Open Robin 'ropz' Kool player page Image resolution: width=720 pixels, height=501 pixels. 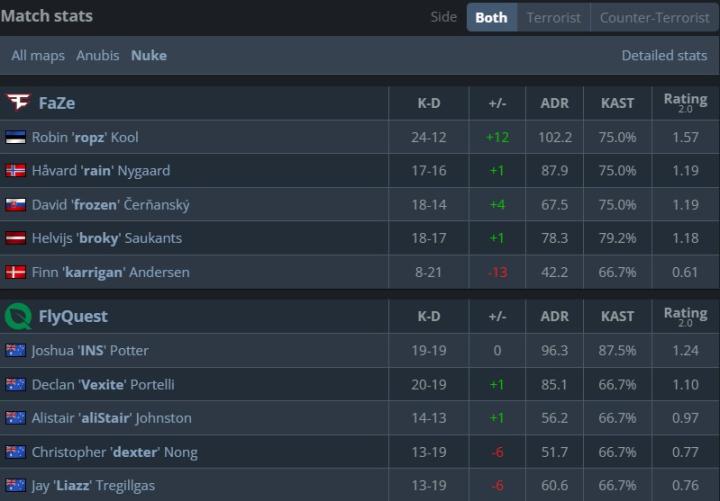85,138
